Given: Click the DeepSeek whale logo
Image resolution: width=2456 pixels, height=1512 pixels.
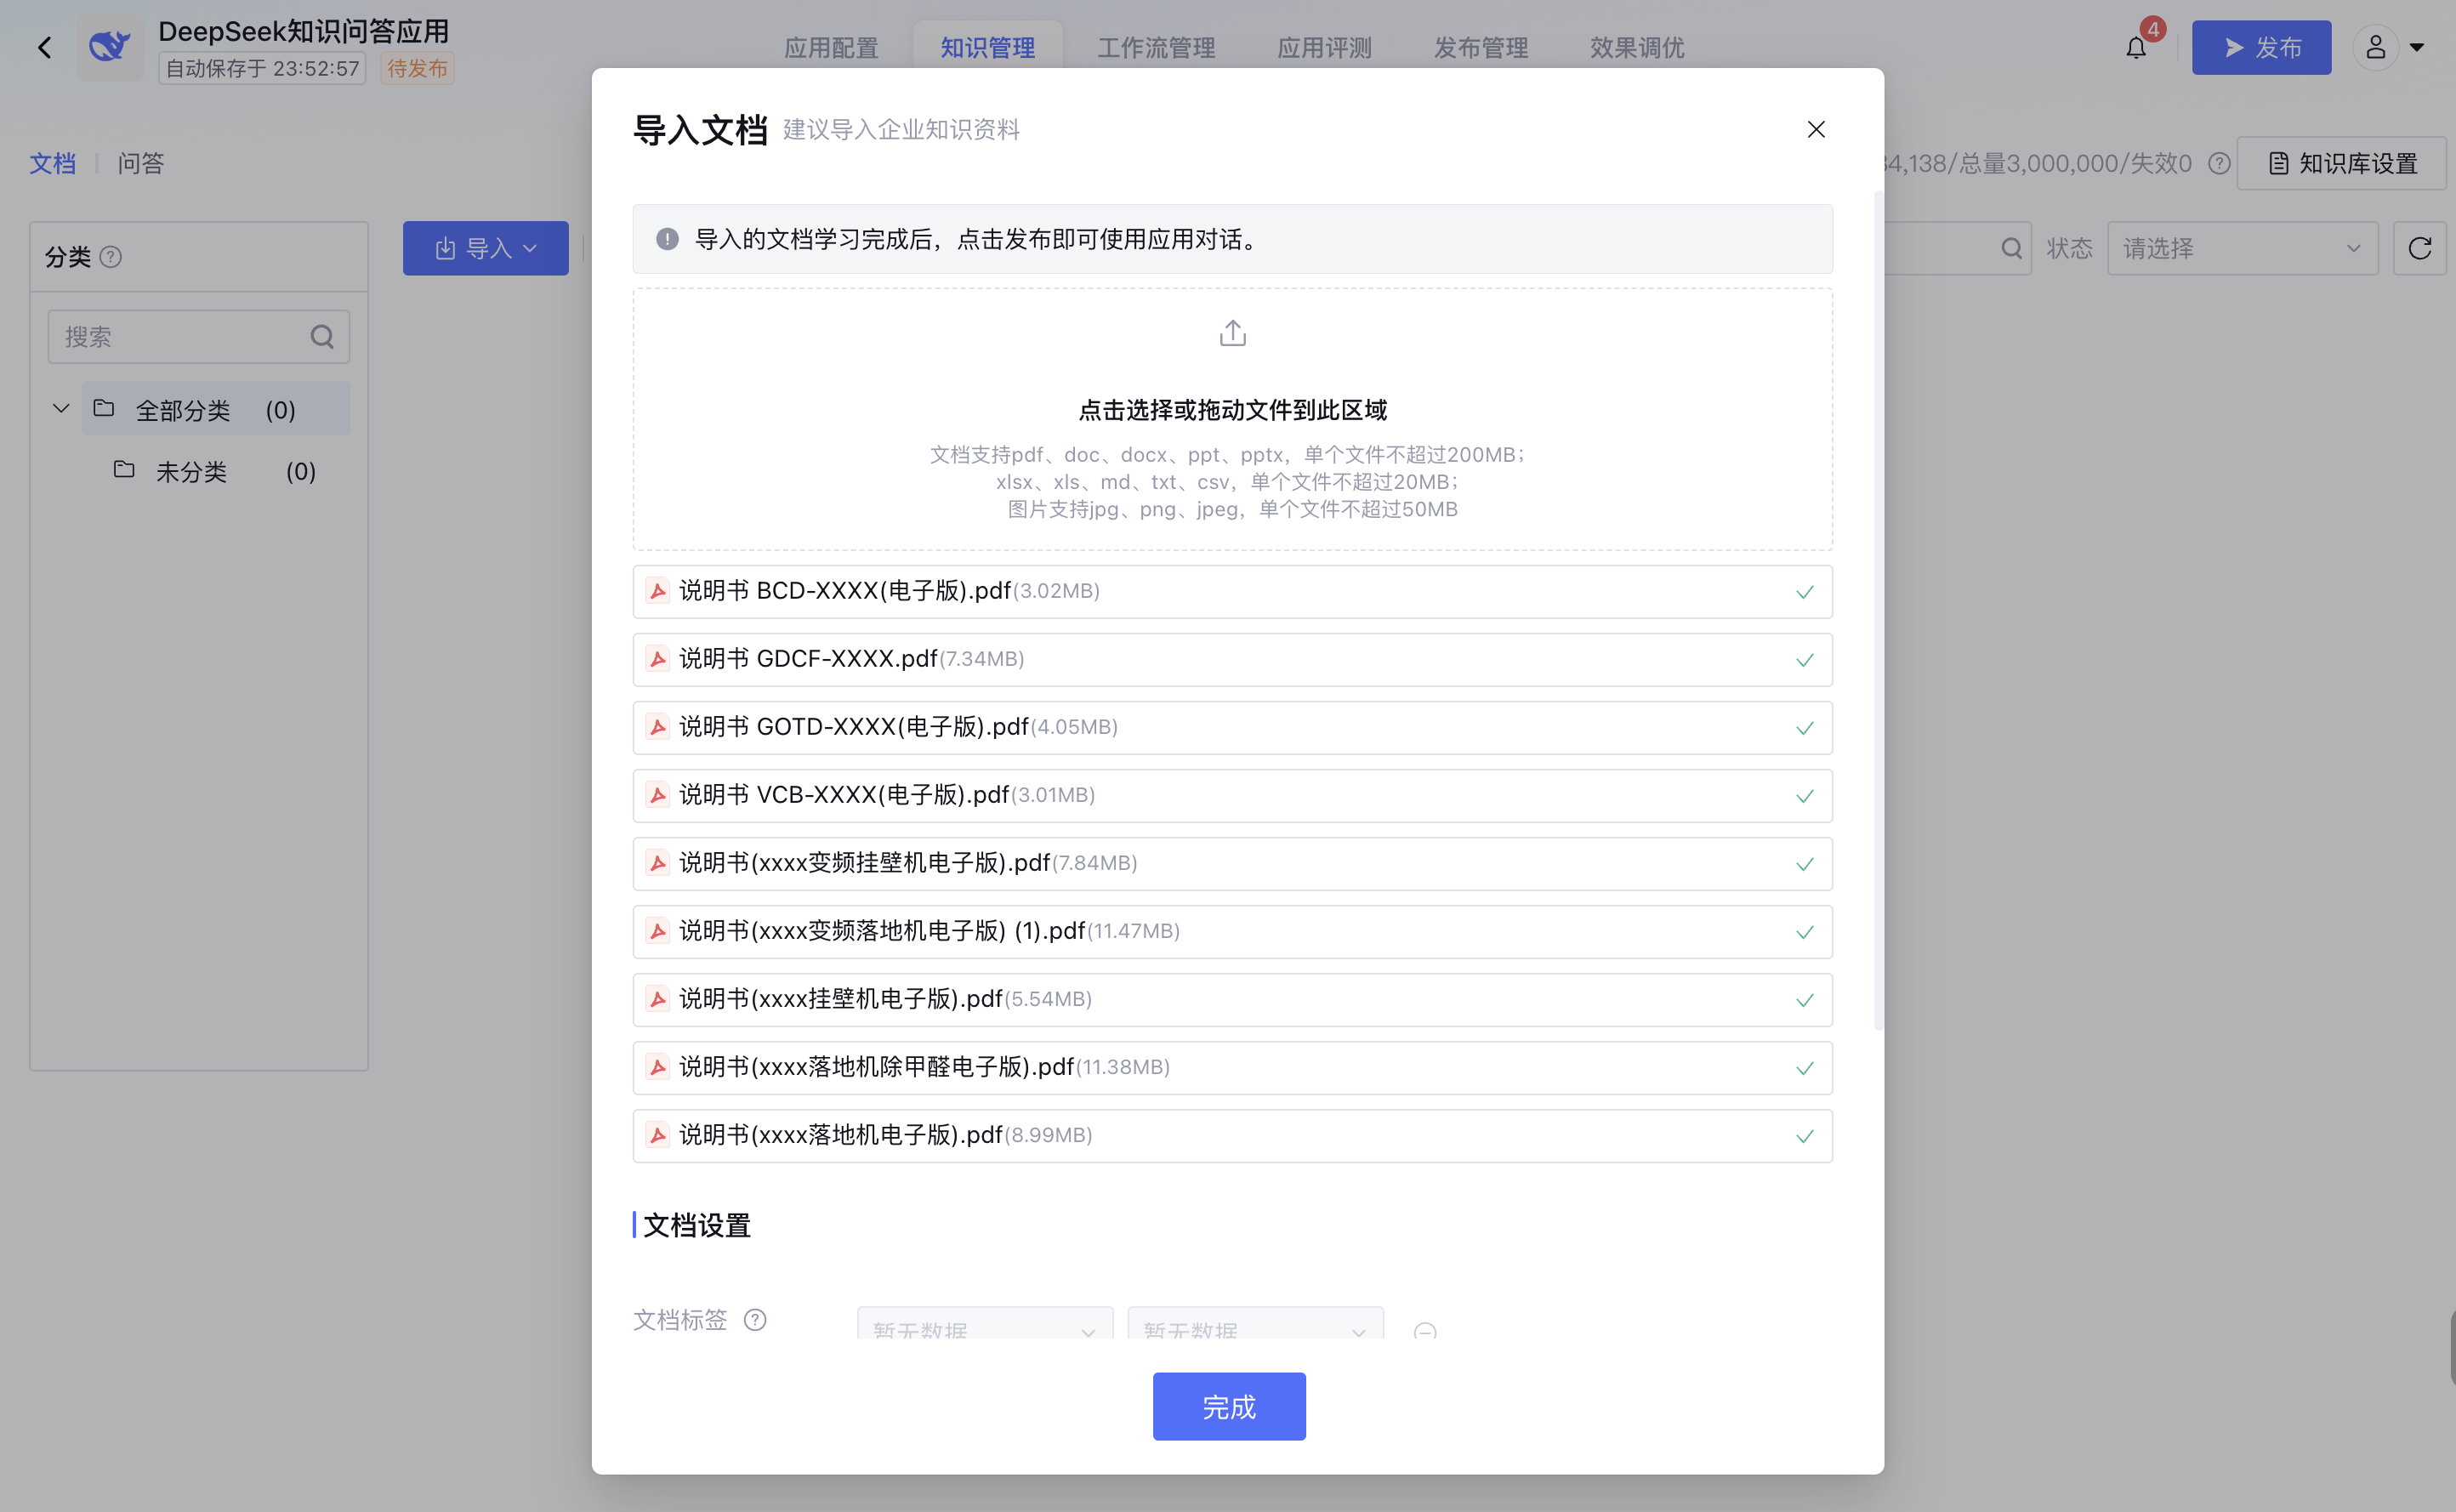Looking at the screenshot, I should [110, 45].
